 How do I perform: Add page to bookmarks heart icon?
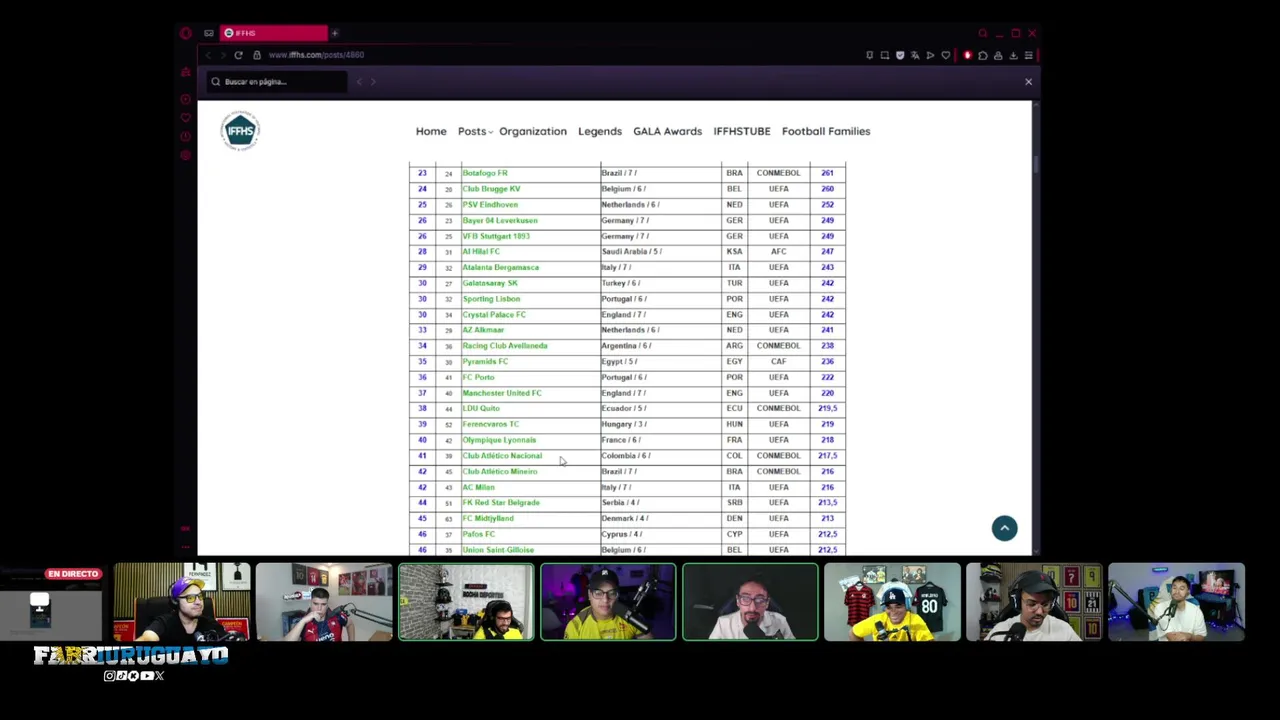click(947, 55)
